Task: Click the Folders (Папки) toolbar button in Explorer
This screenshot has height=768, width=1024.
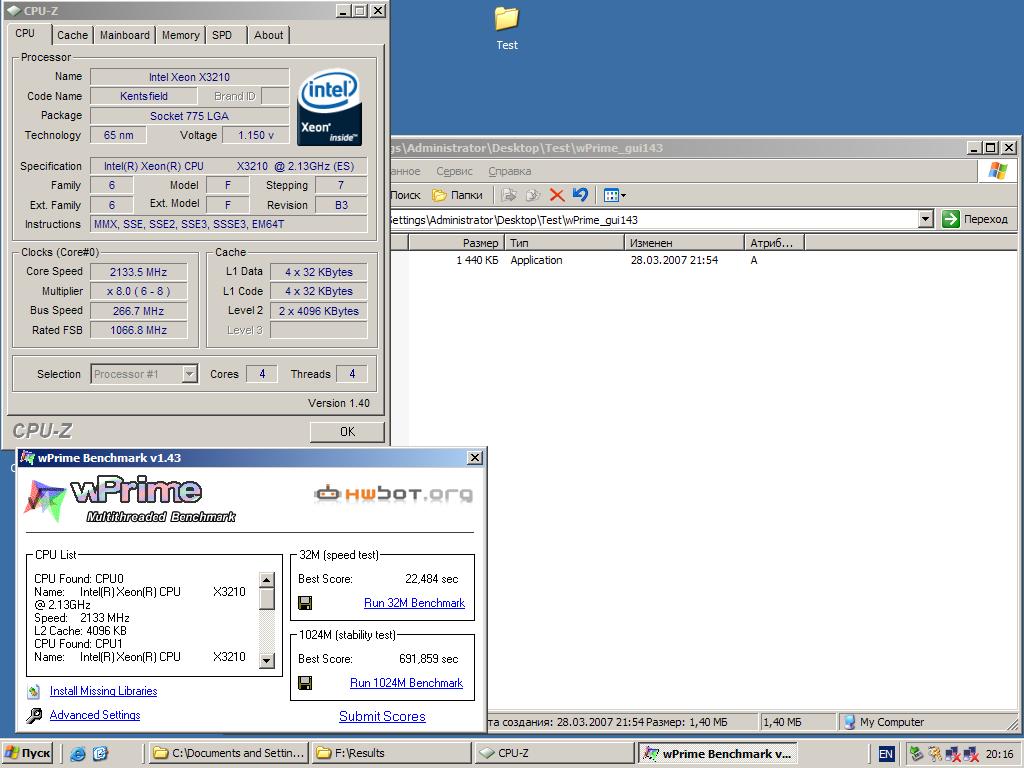Action: pyautogui.click(x=457, y=195)
